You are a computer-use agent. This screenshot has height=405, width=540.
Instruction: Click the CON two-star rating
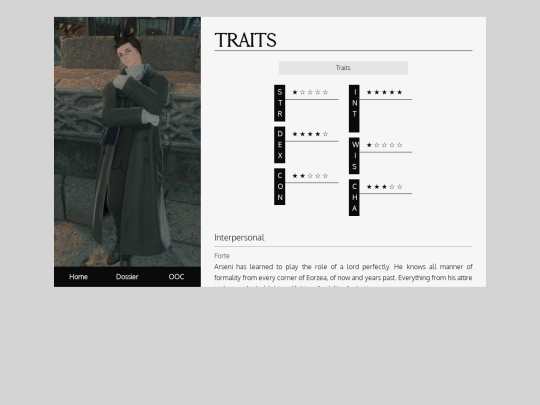(310, 176)
